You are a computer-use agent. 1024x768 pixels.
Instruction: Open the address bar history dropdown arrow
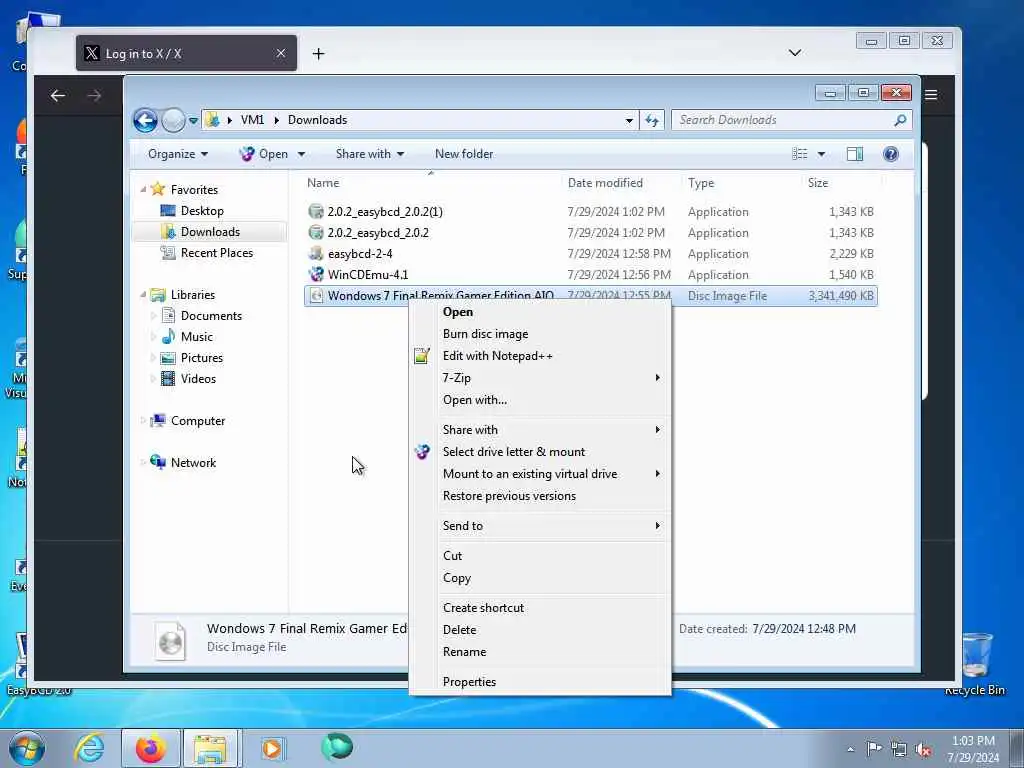(629, 120)
